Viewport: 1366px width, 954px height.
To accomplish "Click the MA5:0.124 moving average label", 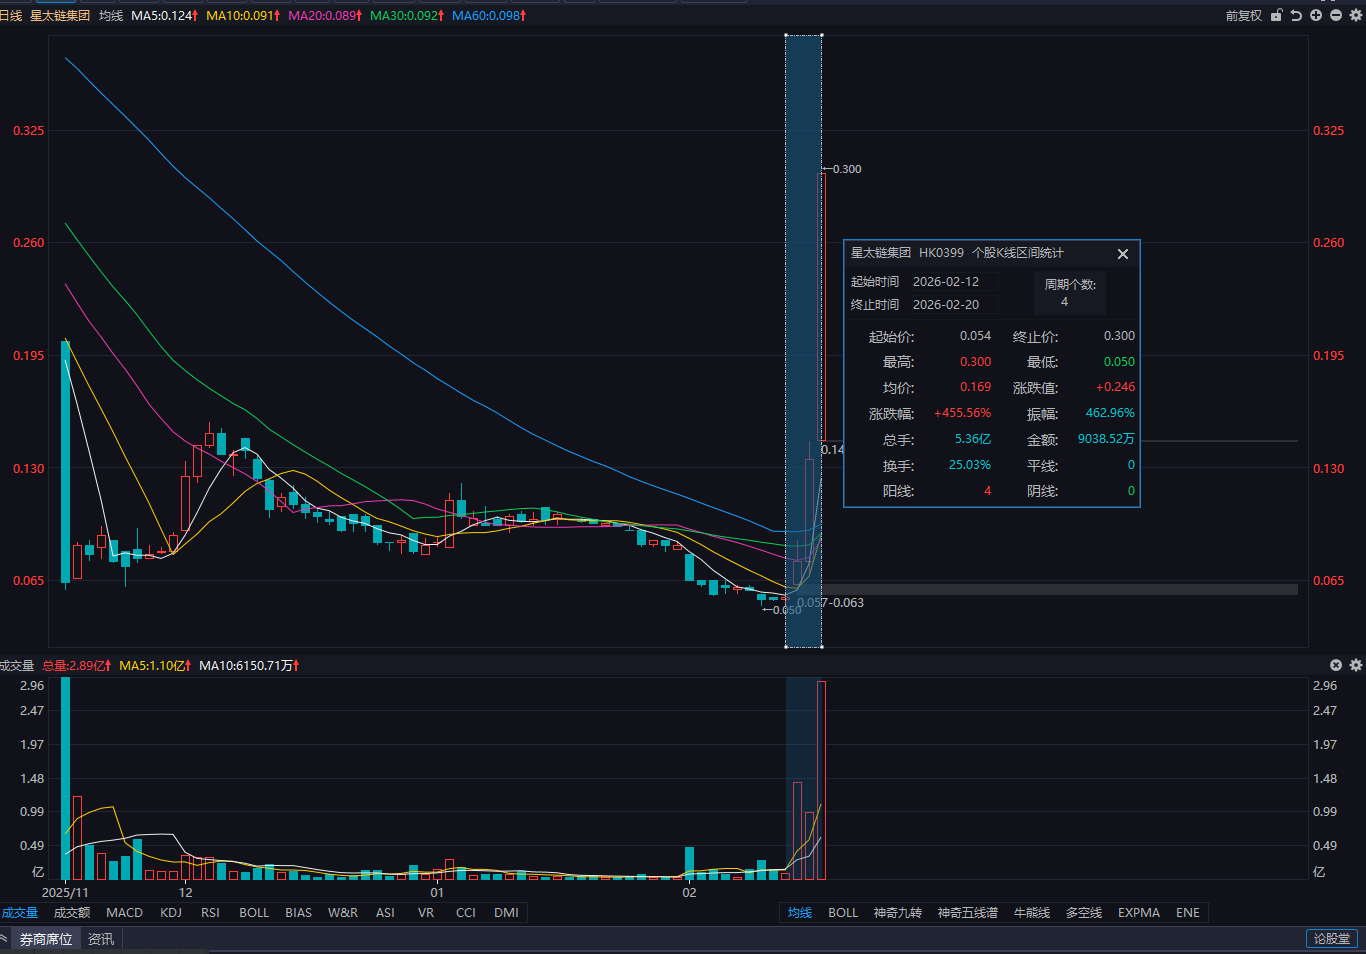I will pos(165,16).
